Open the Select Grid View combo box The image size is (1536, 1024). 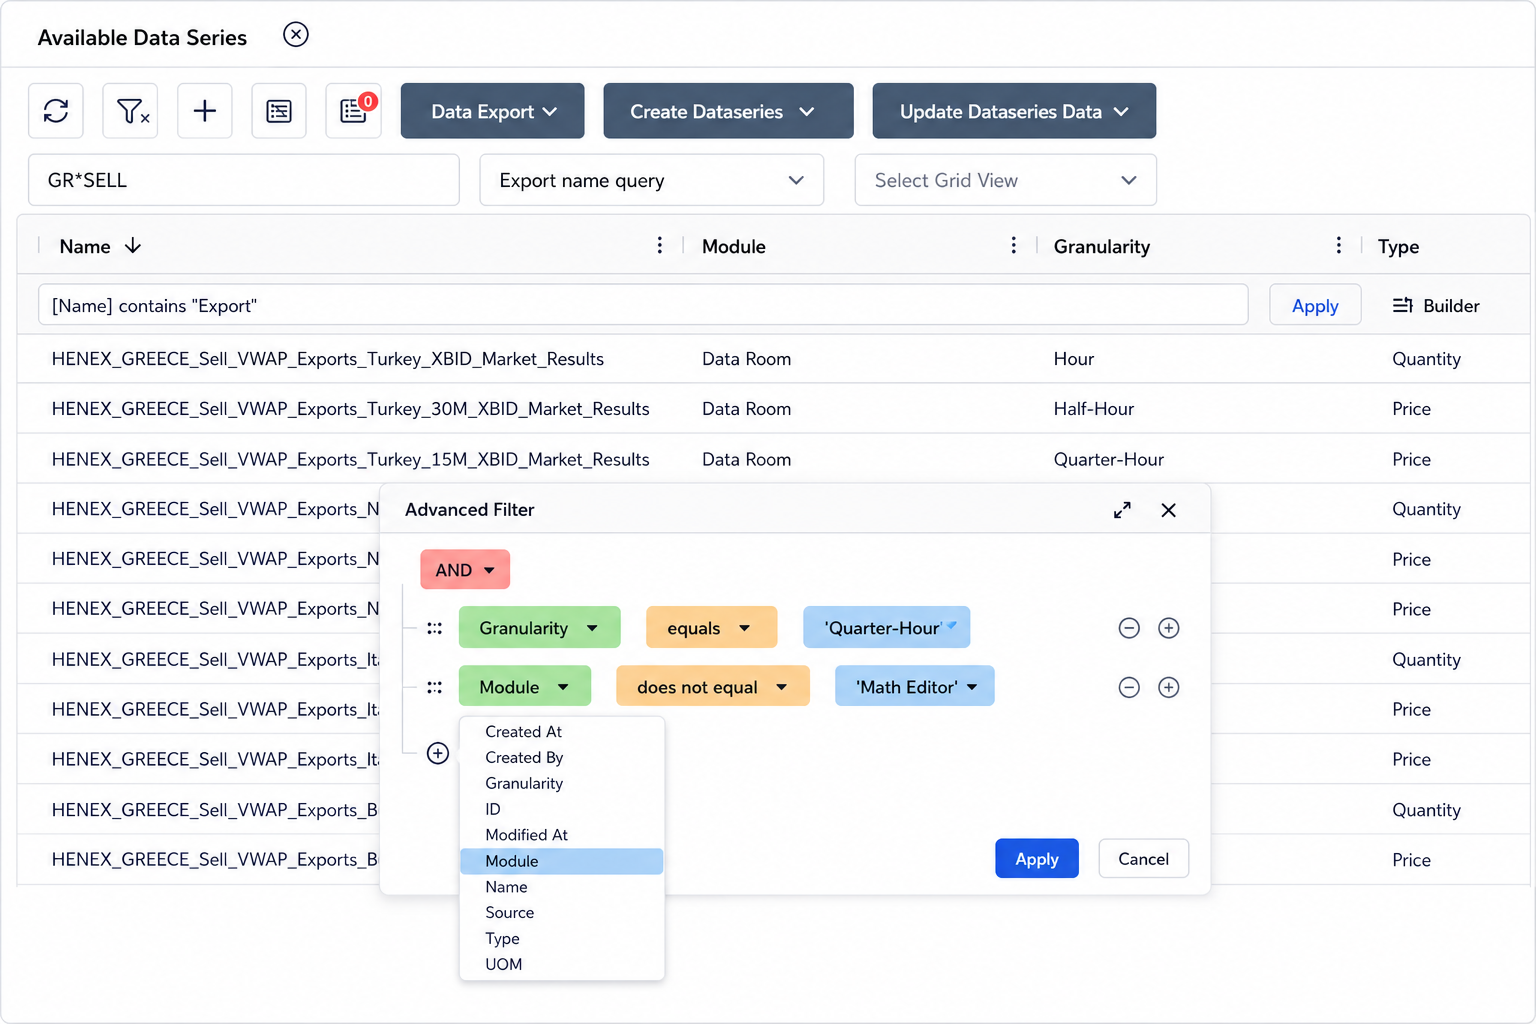1005,180
